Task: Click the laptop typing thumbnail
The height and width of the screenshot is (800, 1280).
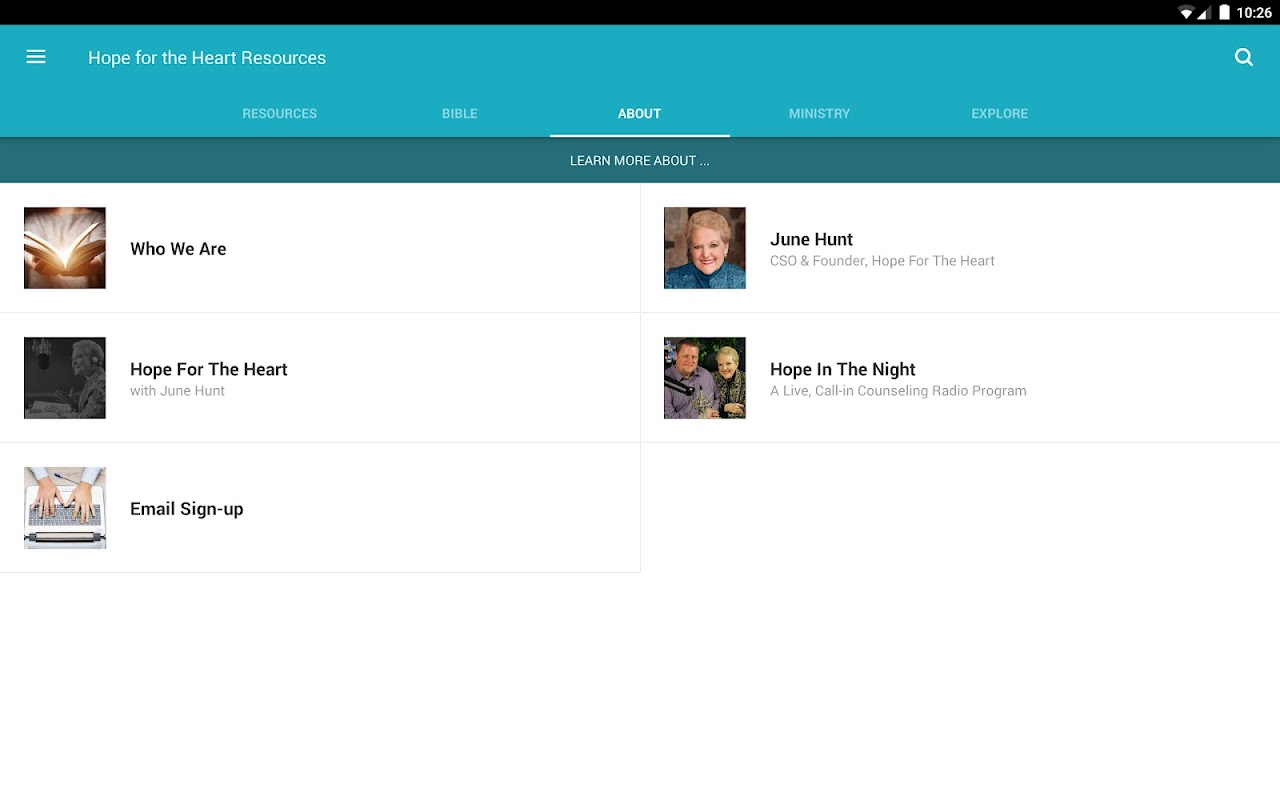Action: coord(65,508)
